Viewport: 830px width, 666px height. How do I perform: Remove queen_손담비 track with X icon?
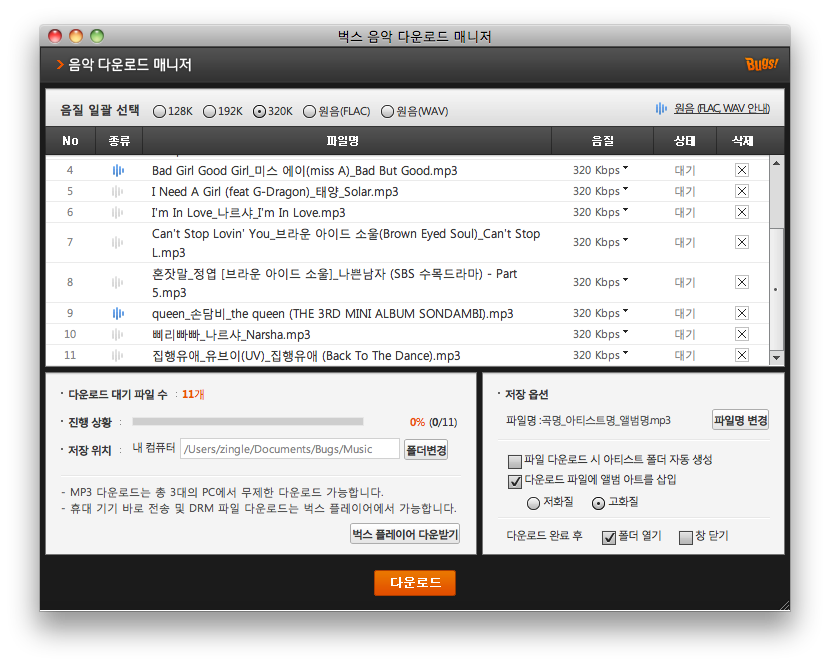pos(742,313)
